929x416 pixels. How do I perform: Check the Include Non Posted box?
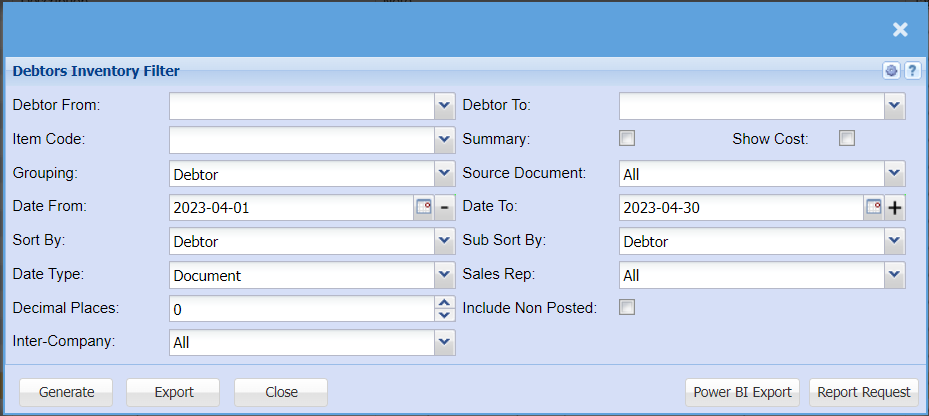point(627,307)
